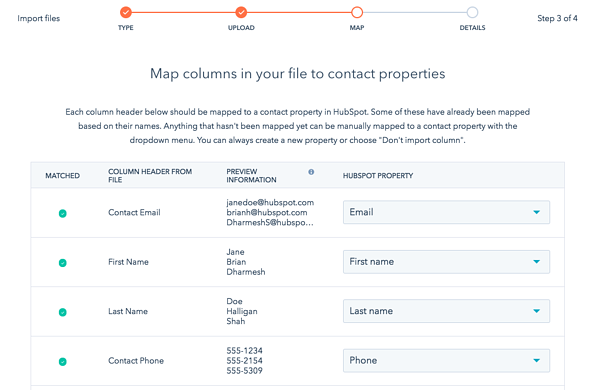Click the Preview Information info icon
The height and width of the screenshot is (390, 599).
click(311, 172)
